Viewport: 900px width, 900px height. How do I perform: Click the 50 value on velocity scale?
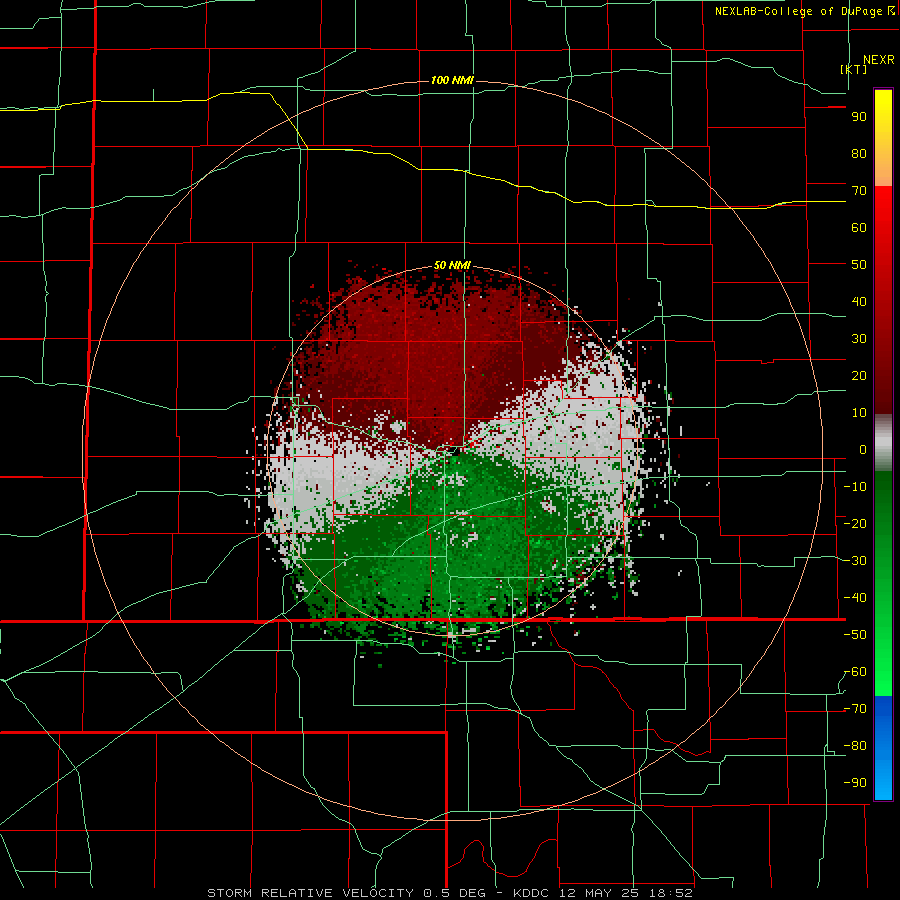[859, 265]
